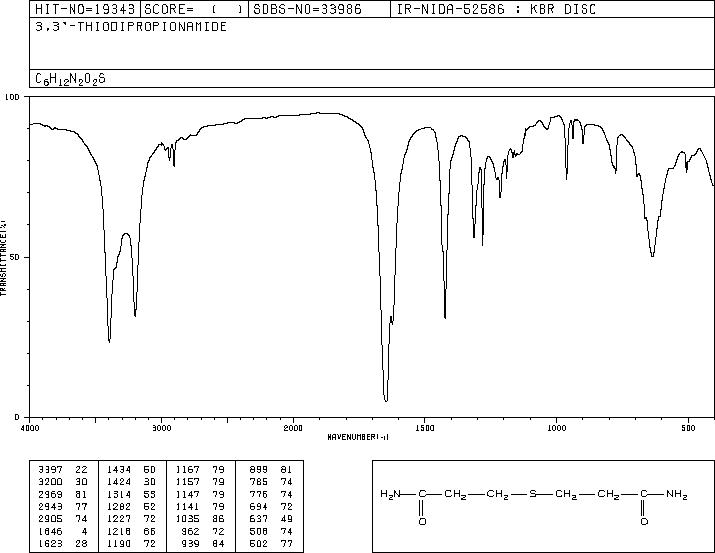Click the NH2 group in the structure
The image size is (715, 553).
pos(677,494)
